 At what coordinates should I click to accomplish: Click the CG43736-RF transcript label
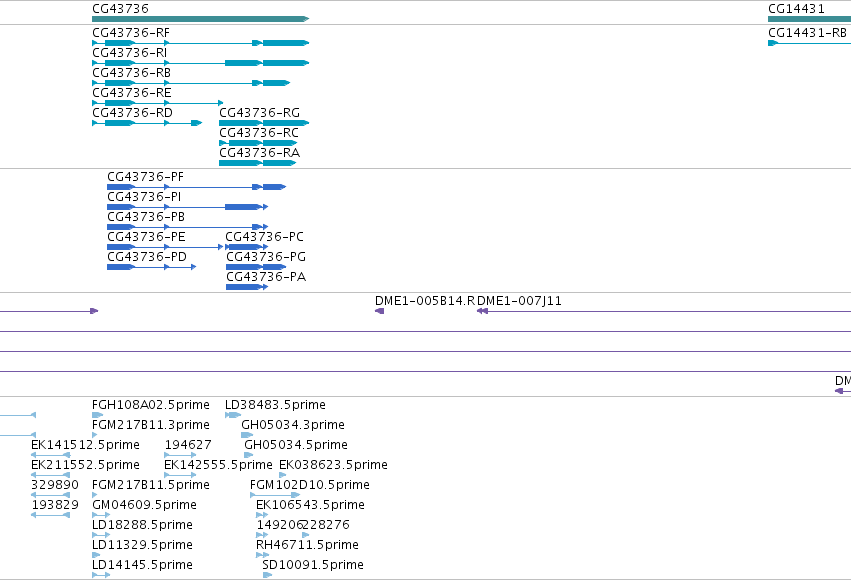(x=131, y=33)
